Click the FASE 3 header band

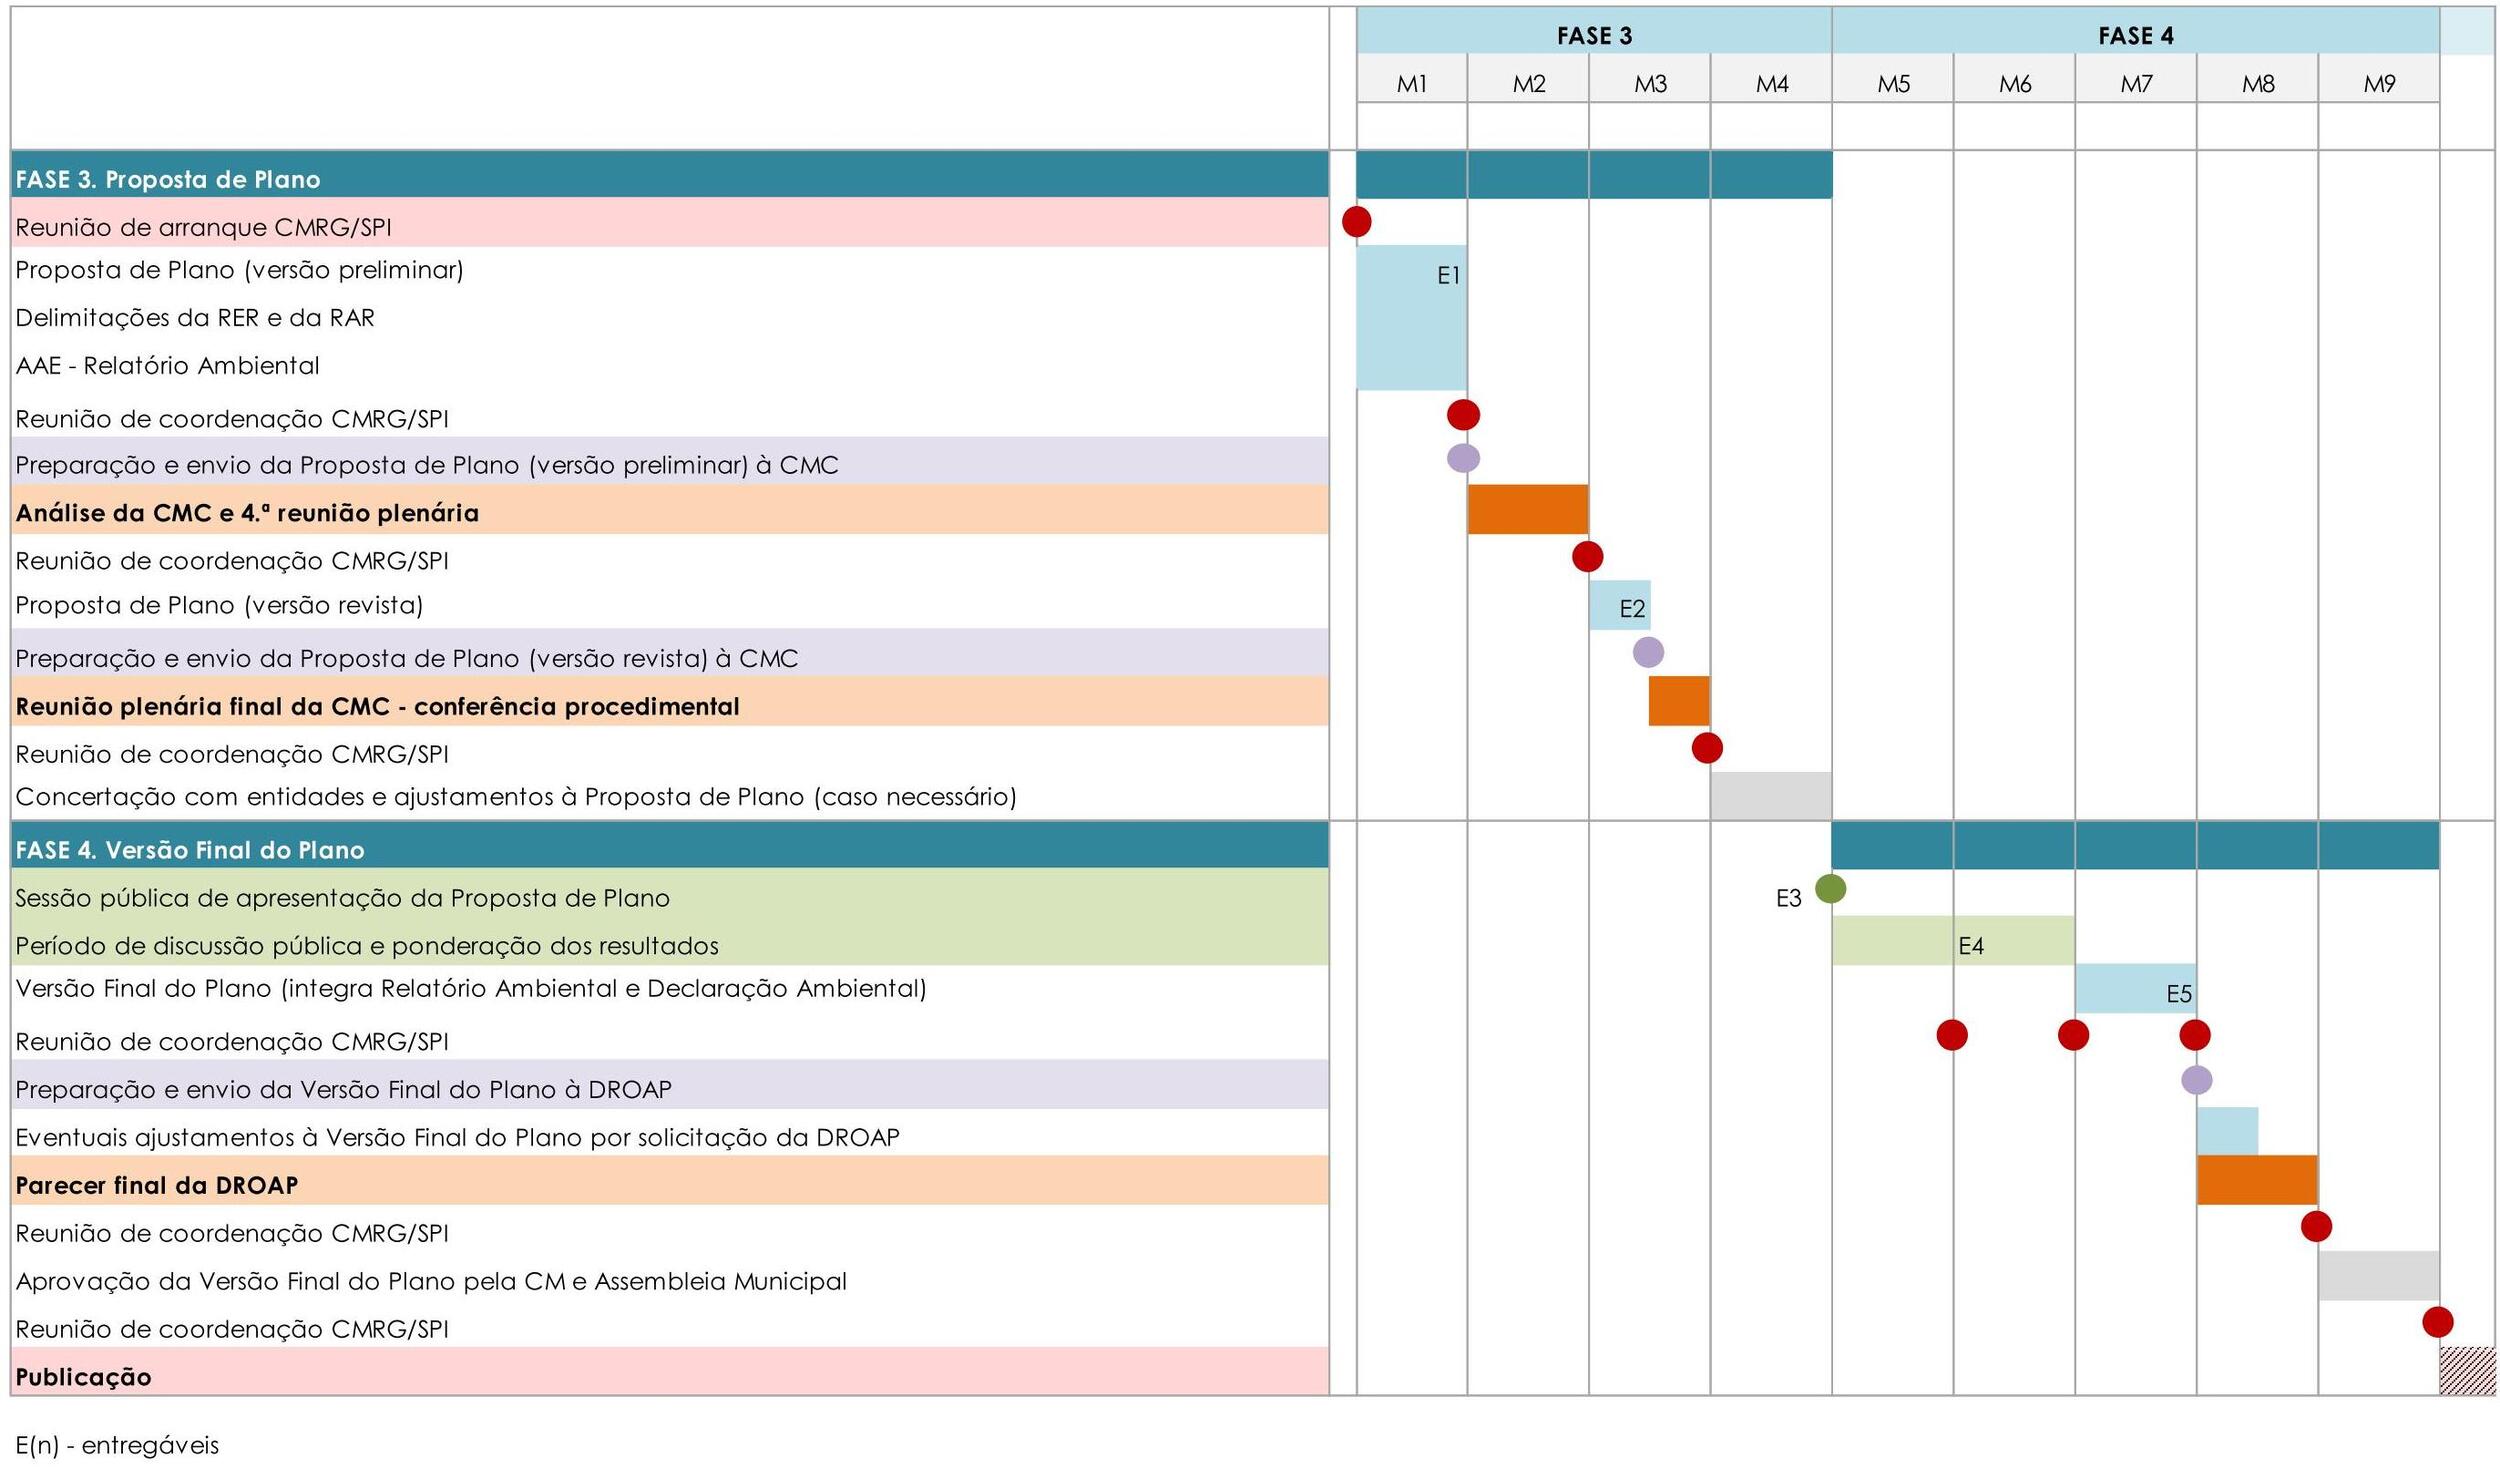coord(1594,35)
